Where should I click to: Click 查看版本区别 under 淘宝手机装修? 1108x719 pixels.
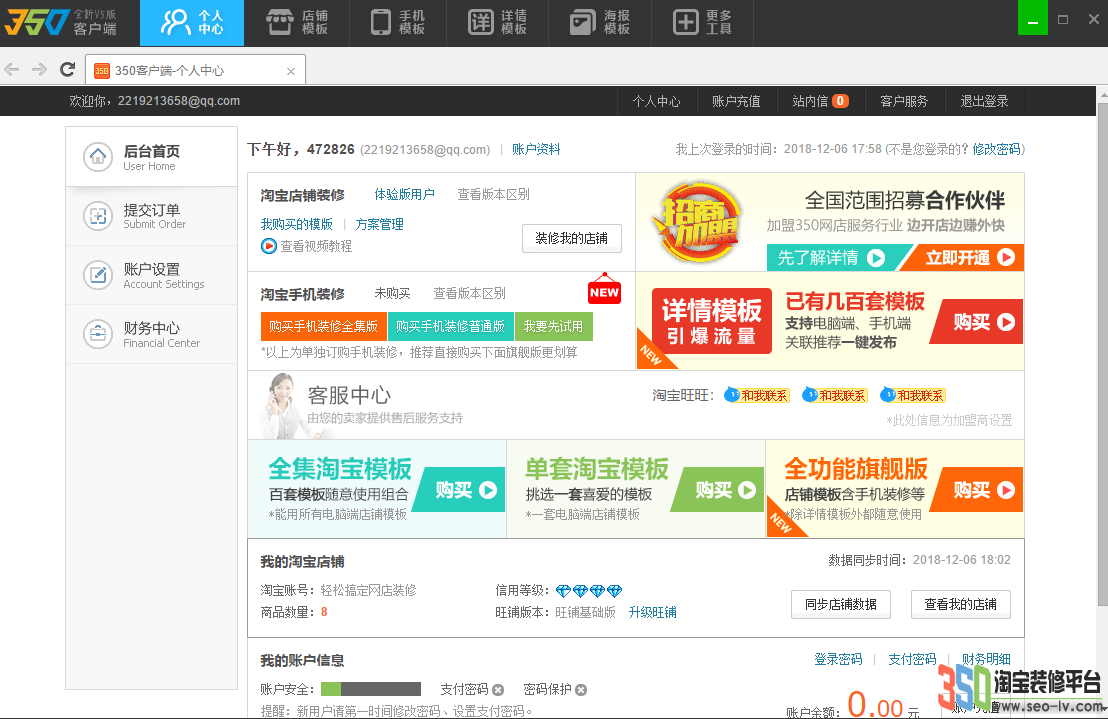pos(469,293)
